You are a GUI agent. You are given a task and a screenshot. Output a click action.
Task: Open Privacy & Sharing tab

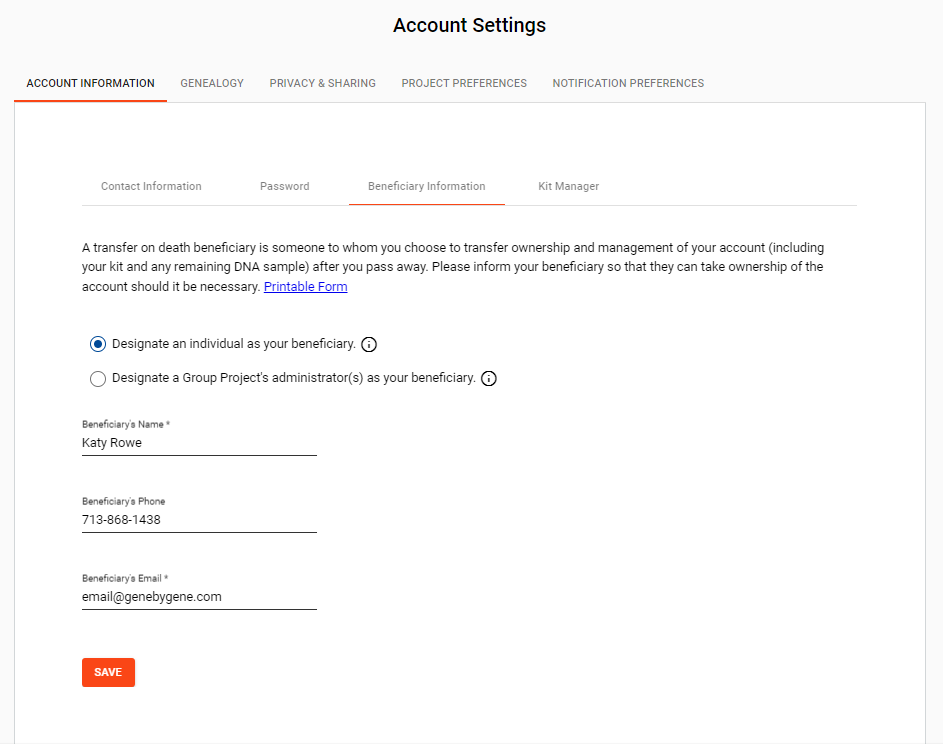click(x=322, y=83)
